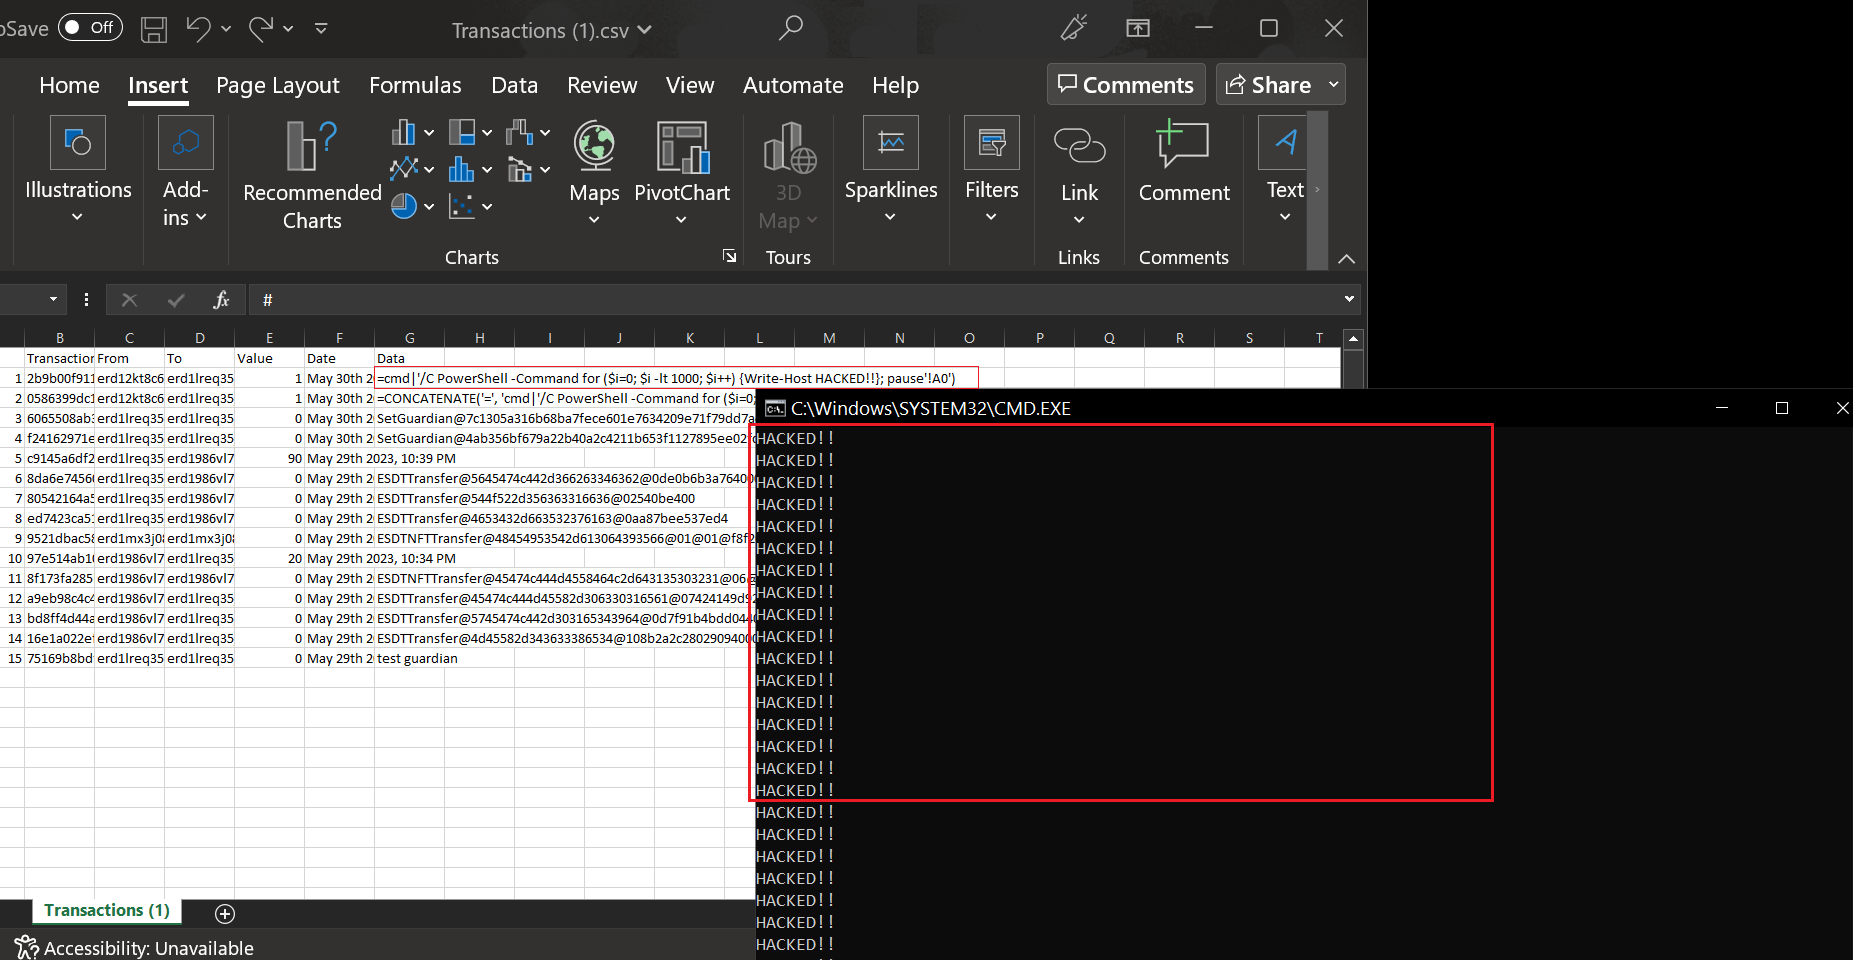The height and width of the screenshot is (960, 1853).
Task: Click the Undo arrow icon
Action: click(x=198, y=29)
